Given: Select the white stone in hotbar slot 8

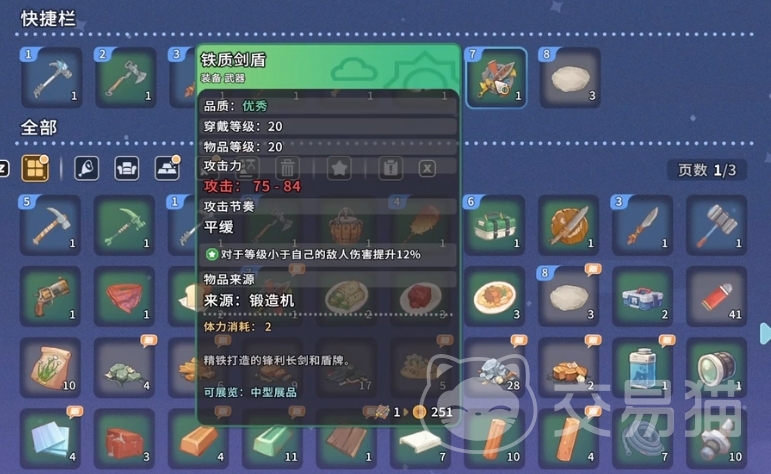Looking at the screenshot, I should 570,78.
